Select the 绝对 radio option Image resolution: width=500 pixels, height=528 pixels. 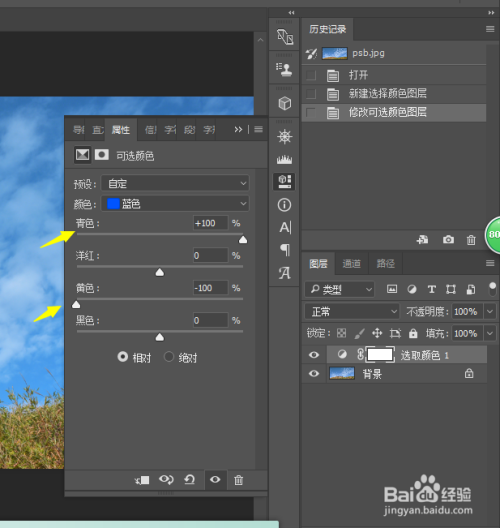point(169,357)
